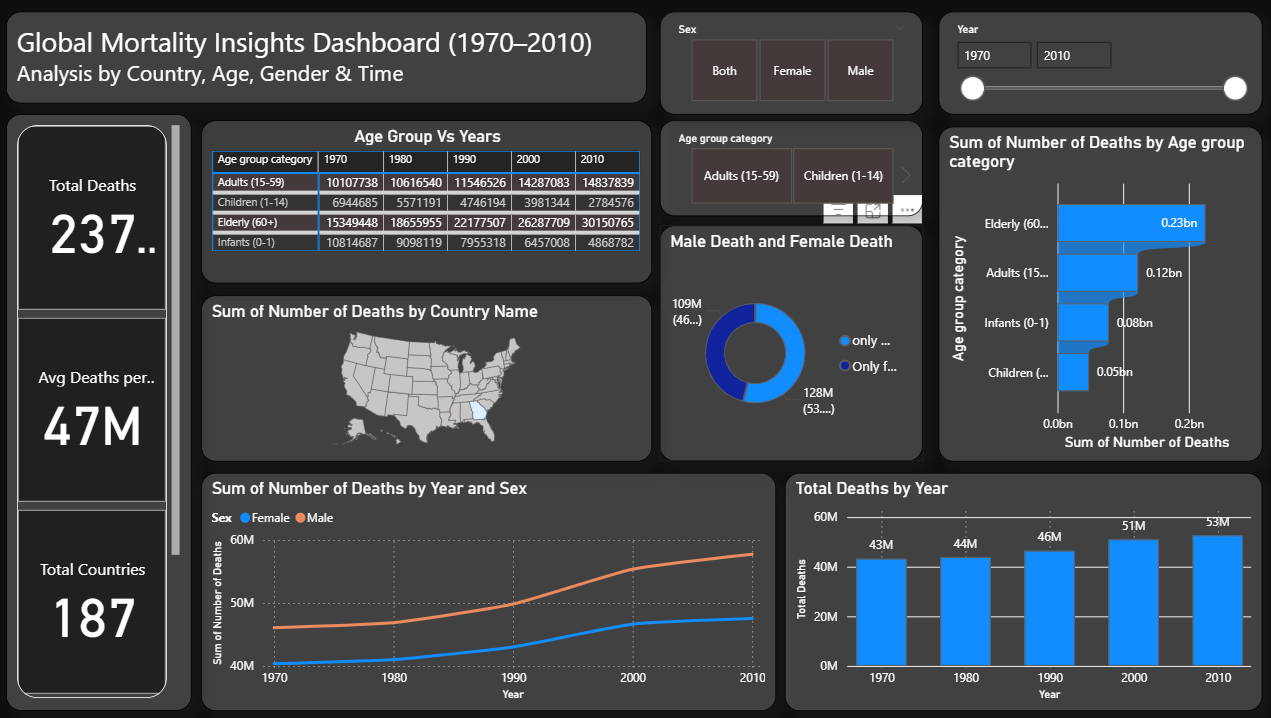Click the 1970 start year input field
The height and width of the screenshot is (718, 1271).
[993, 56]
